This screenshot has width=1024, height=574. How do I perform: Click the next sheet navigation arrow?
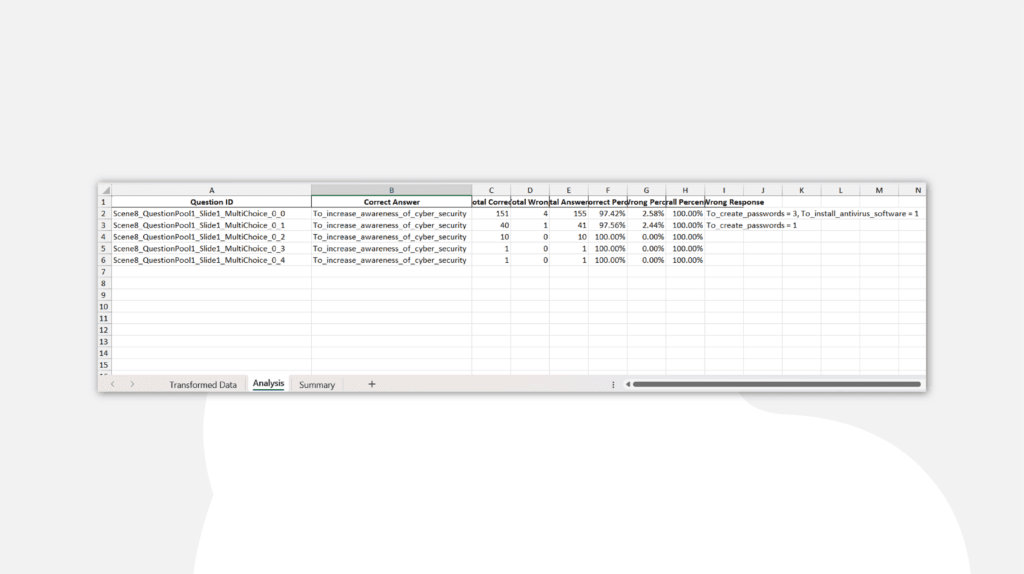[132, 384]
